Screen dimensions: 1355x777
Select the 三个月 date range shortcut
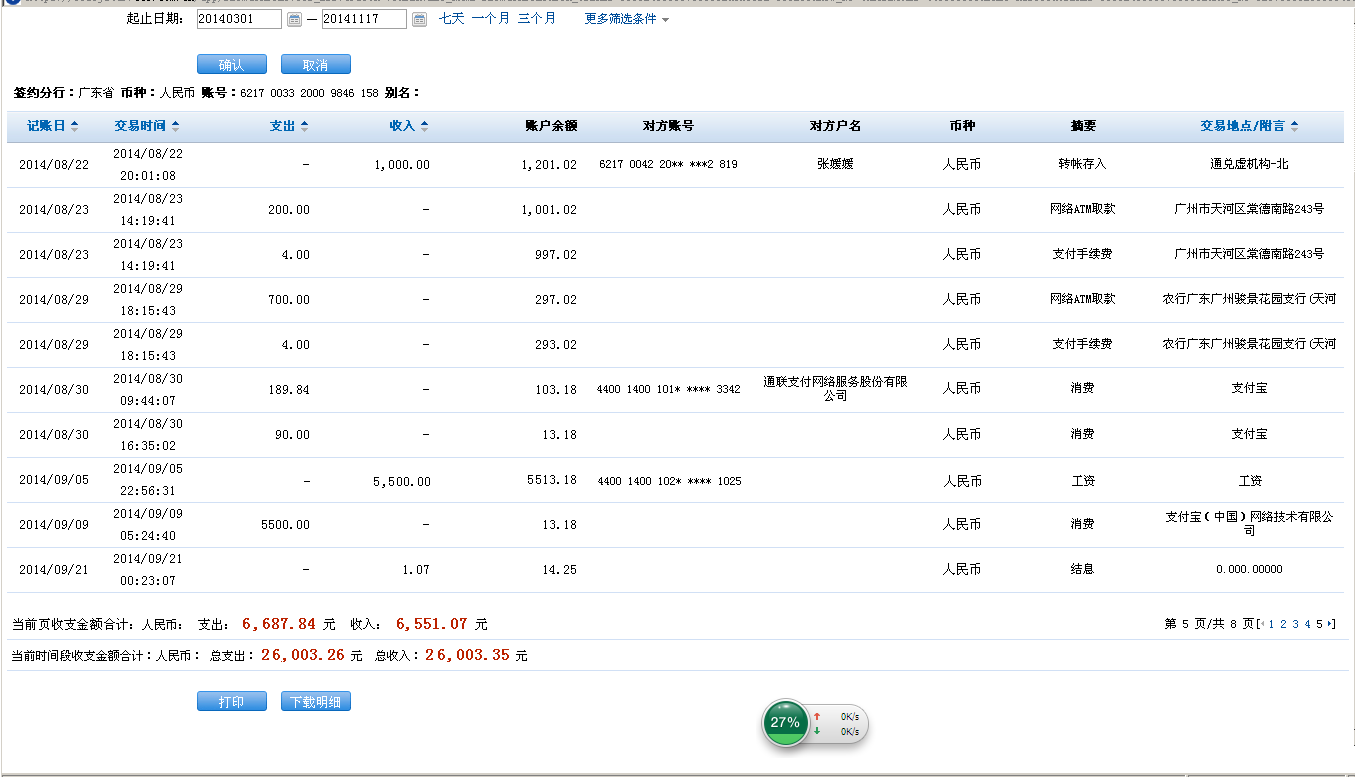pyautogui.click(x=536, y=19)
